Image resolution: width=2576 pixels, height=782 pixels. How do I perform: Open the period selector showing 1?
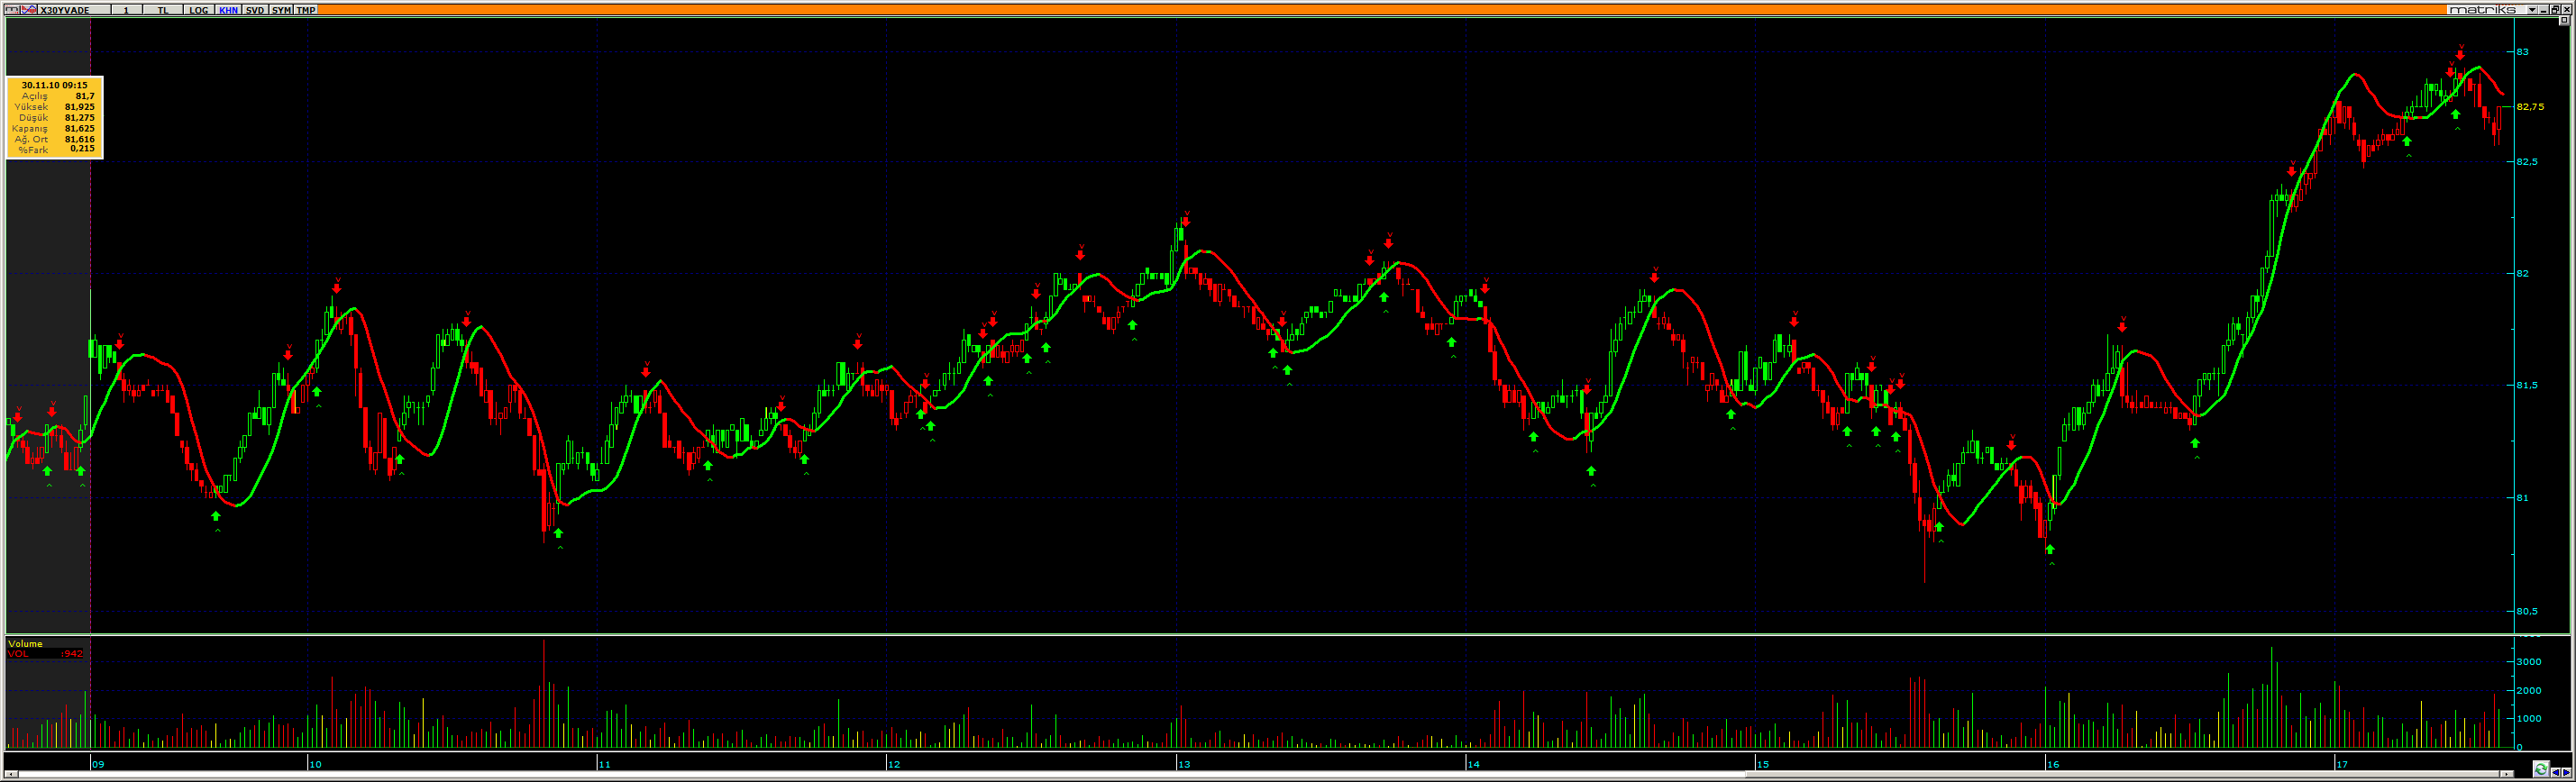pos(127,10)
